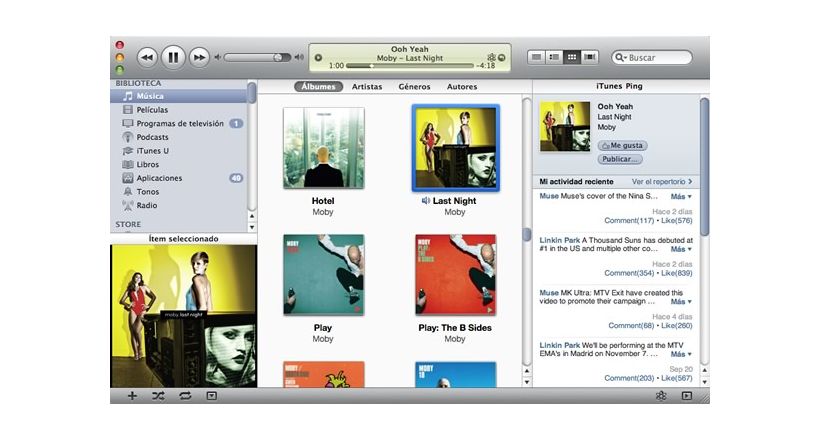Click the now playing album art in Ping

pos(565,127)
